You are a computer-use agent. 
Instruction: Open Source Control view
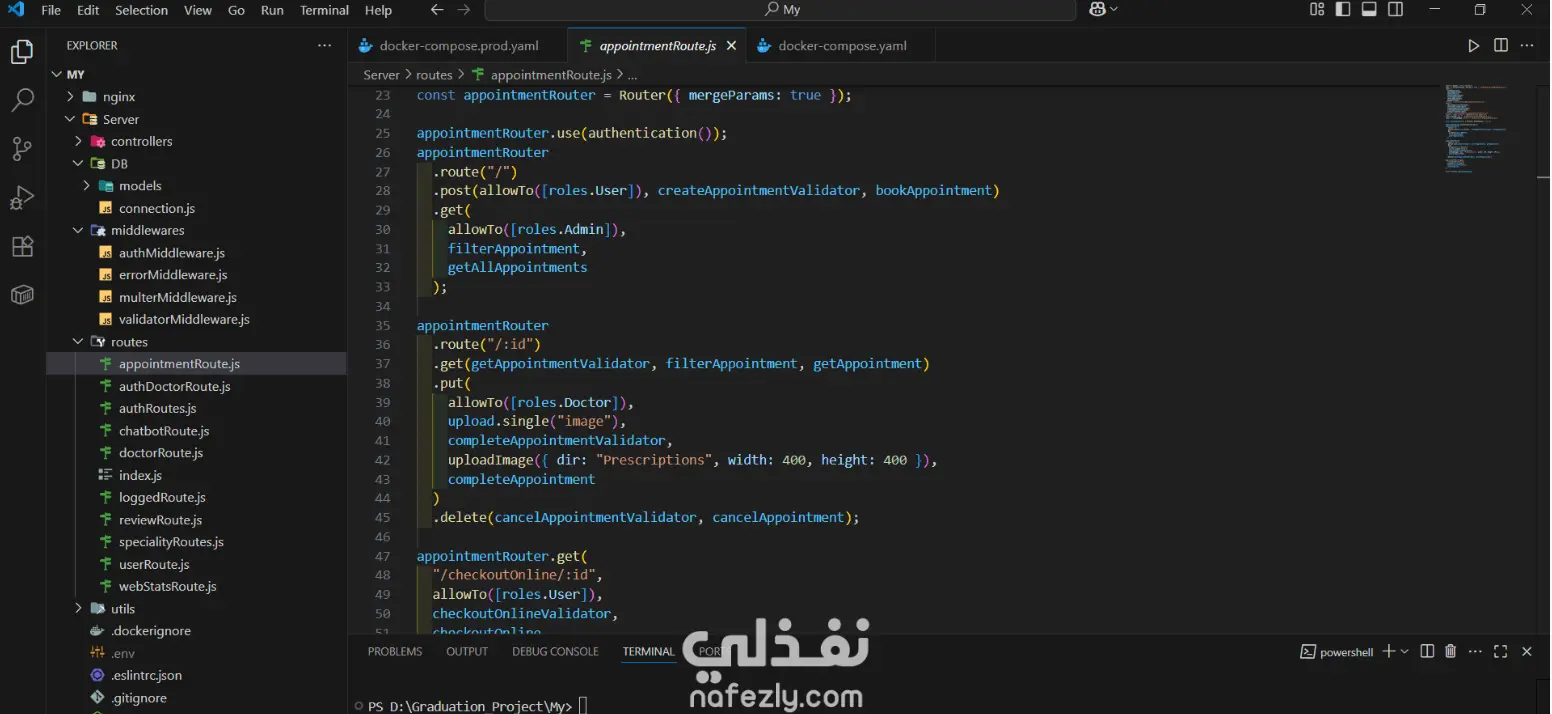(22, 149)
